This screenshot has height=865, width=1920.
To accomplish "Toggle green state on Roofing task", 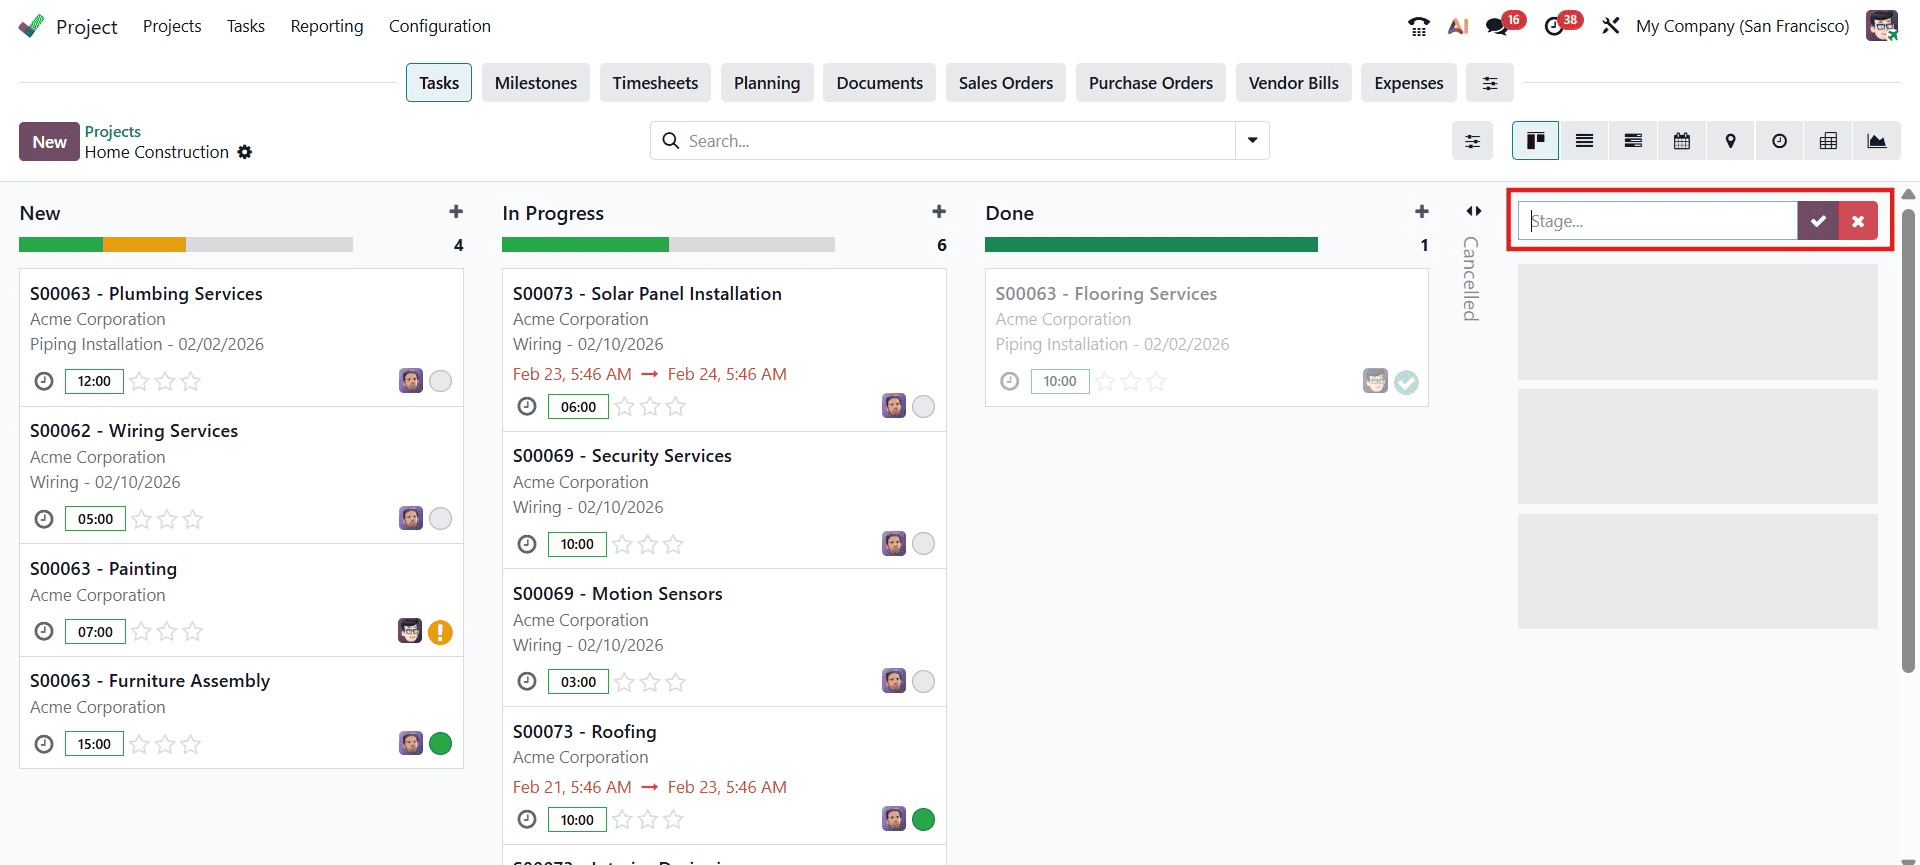I will (x=923, y=819).
